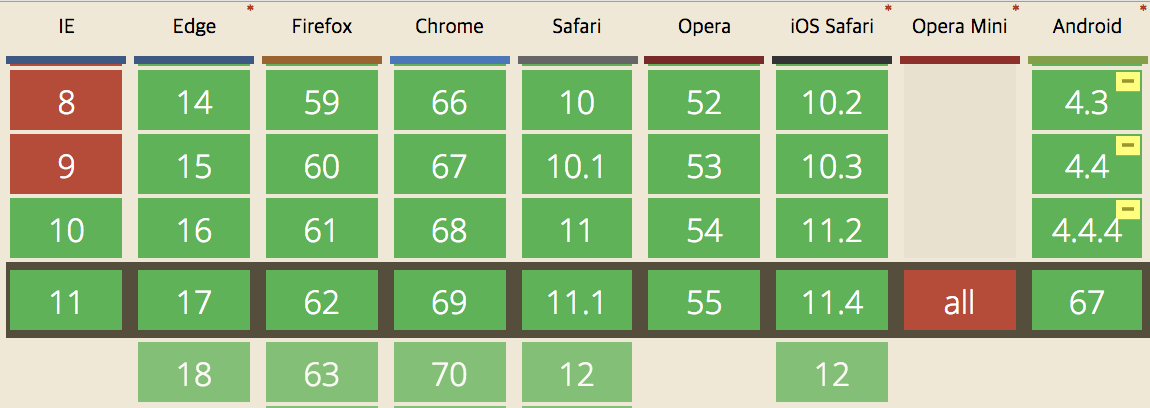Screen dimensions: 1150x408
Task: Select the Safari browser column header
Action: tap(577, 27)
